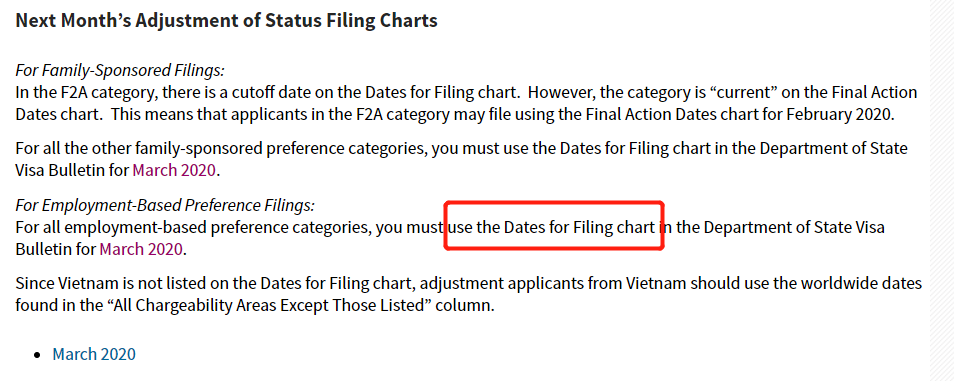
Task: Open the blue bulleted March 2020 link
Action: click(94, 354)
